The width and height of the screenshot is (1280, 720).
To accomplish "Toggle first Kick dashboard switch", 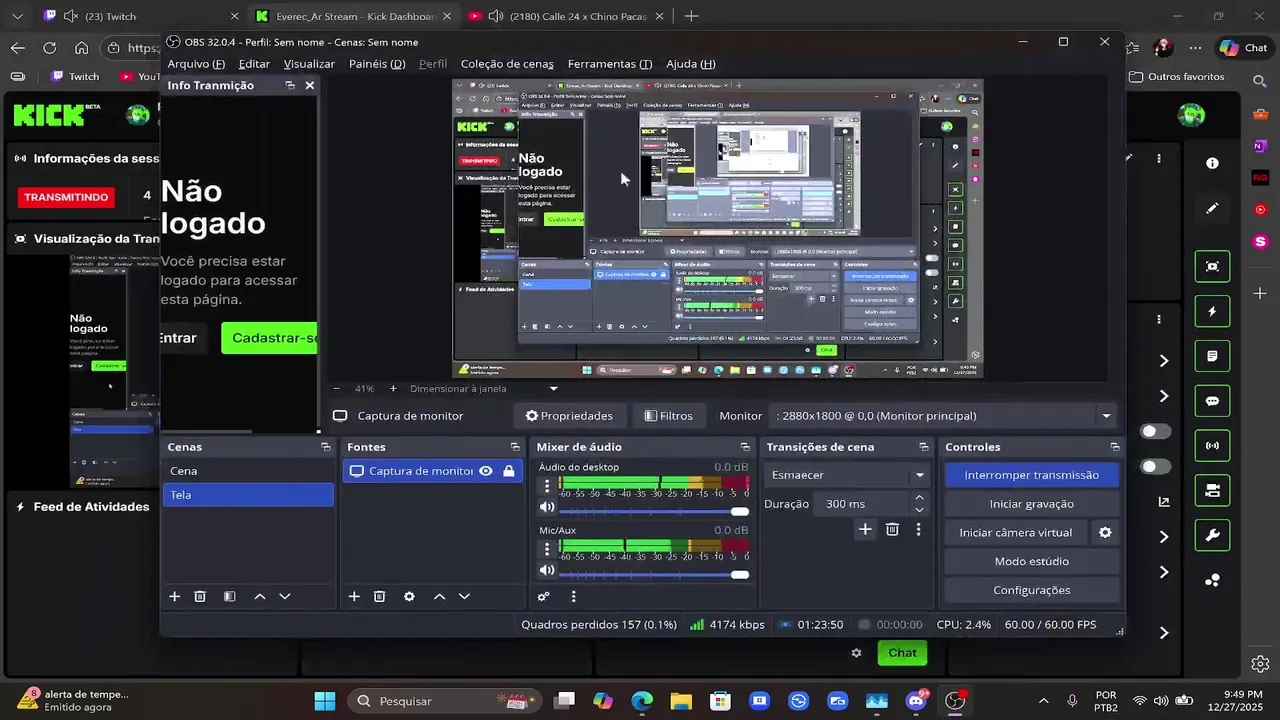I will click(x=1156, y=431).
